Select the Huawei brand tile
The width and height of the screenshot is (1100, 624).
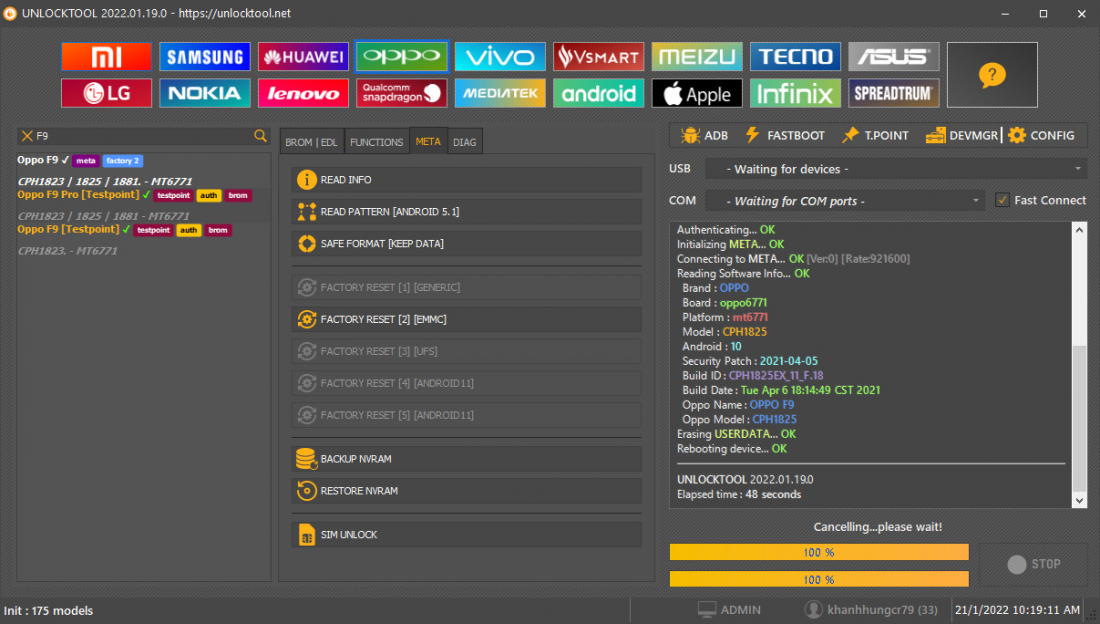tap(303, 57)
